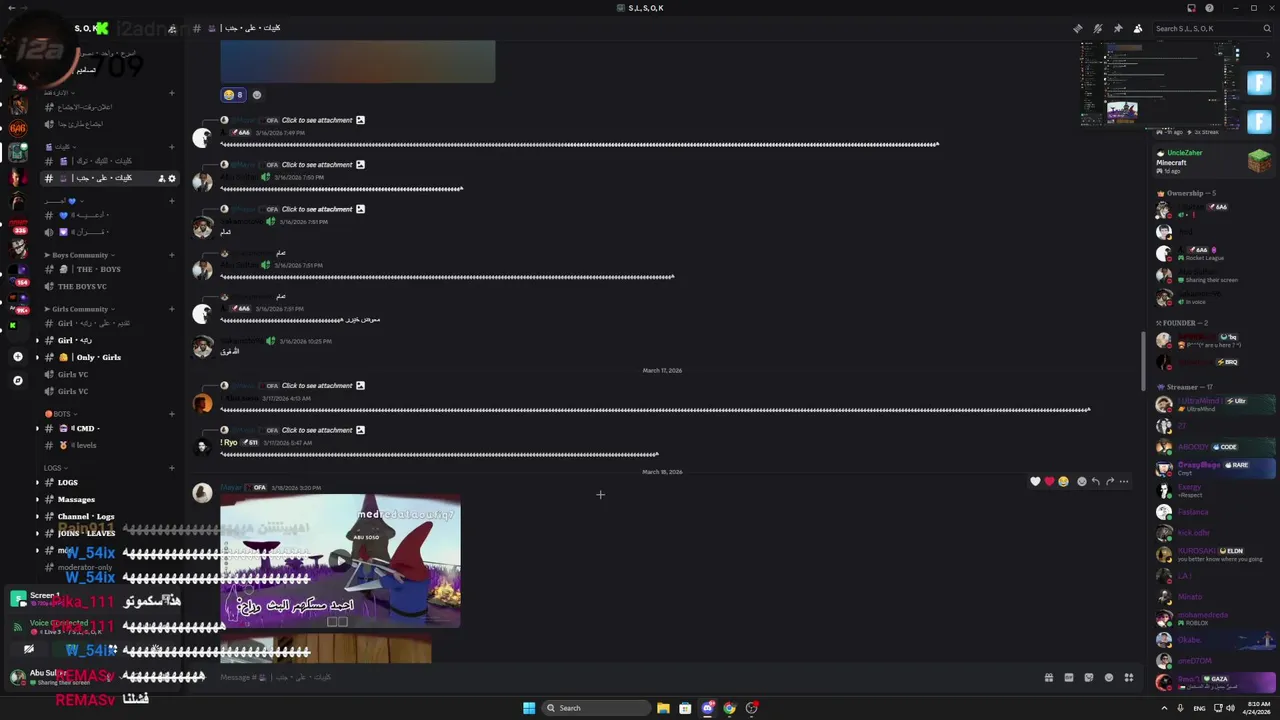
Task: Open pinned messages pin icon
Action: (x=1118, y=28)
